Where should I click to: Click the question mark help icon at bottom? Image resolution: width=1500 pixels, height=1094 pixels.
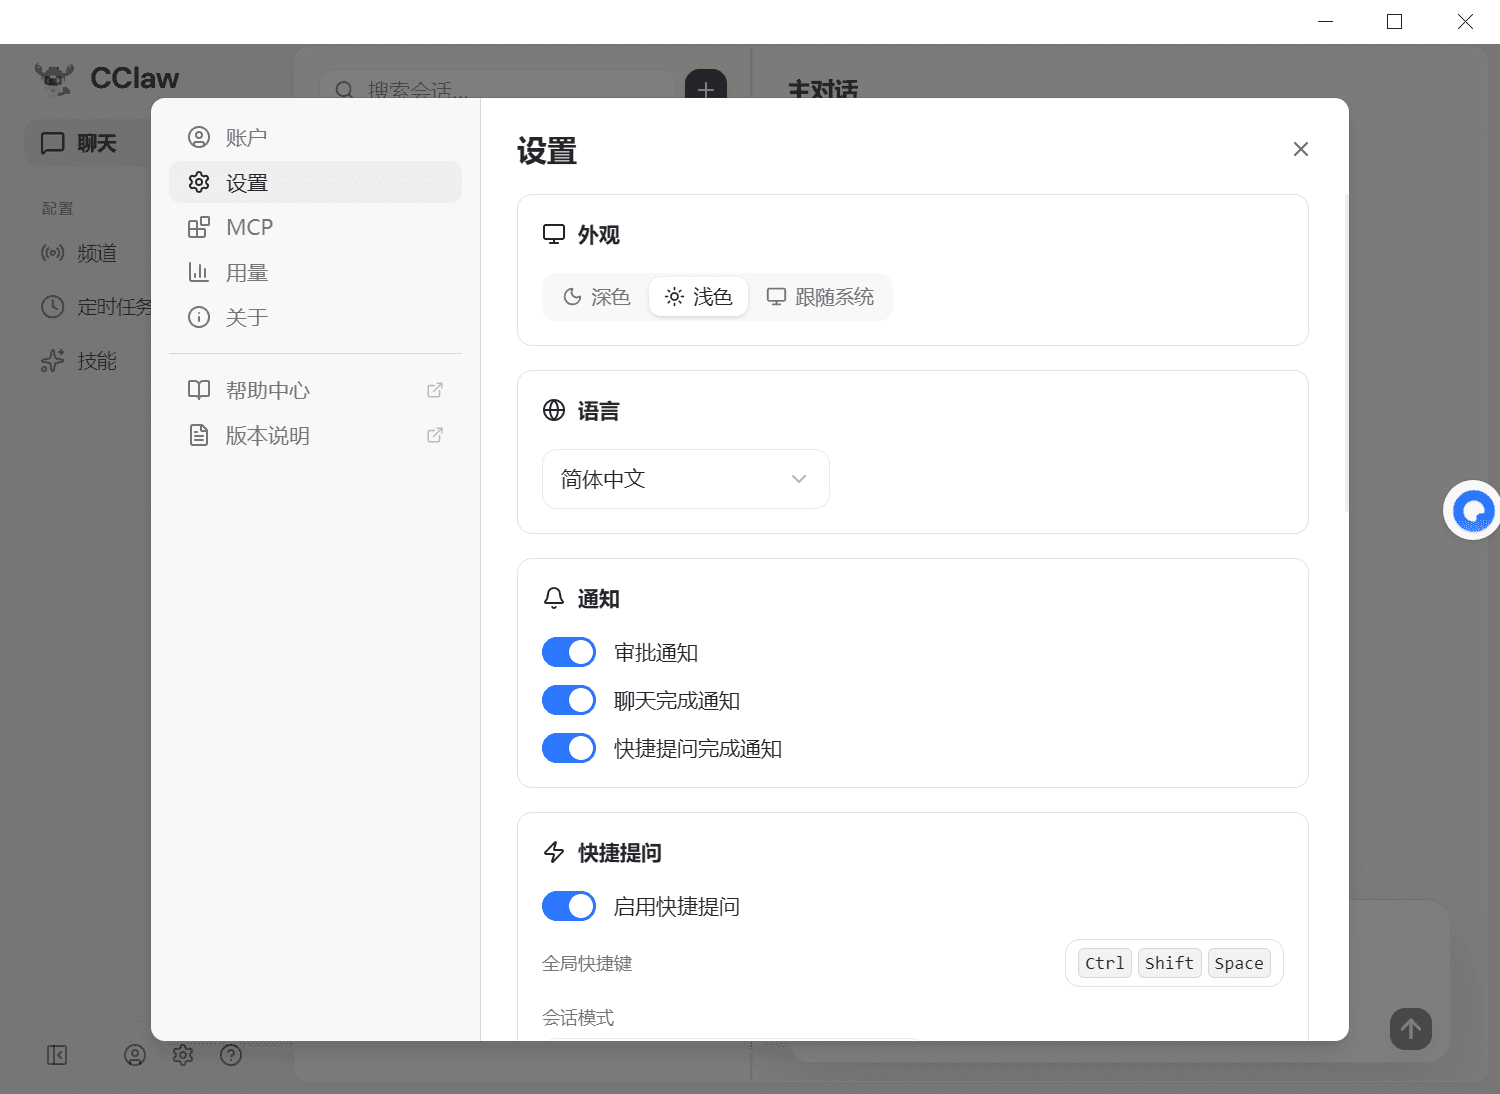pos(231,1055)
